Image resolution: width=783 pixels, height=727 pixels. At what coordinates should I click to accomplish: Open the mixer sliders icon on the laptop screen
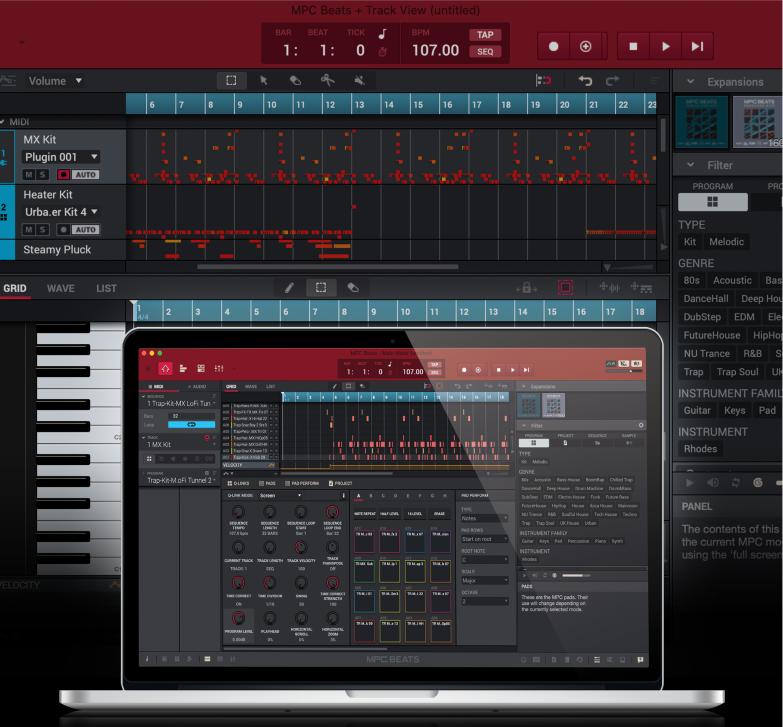point(219,368)
